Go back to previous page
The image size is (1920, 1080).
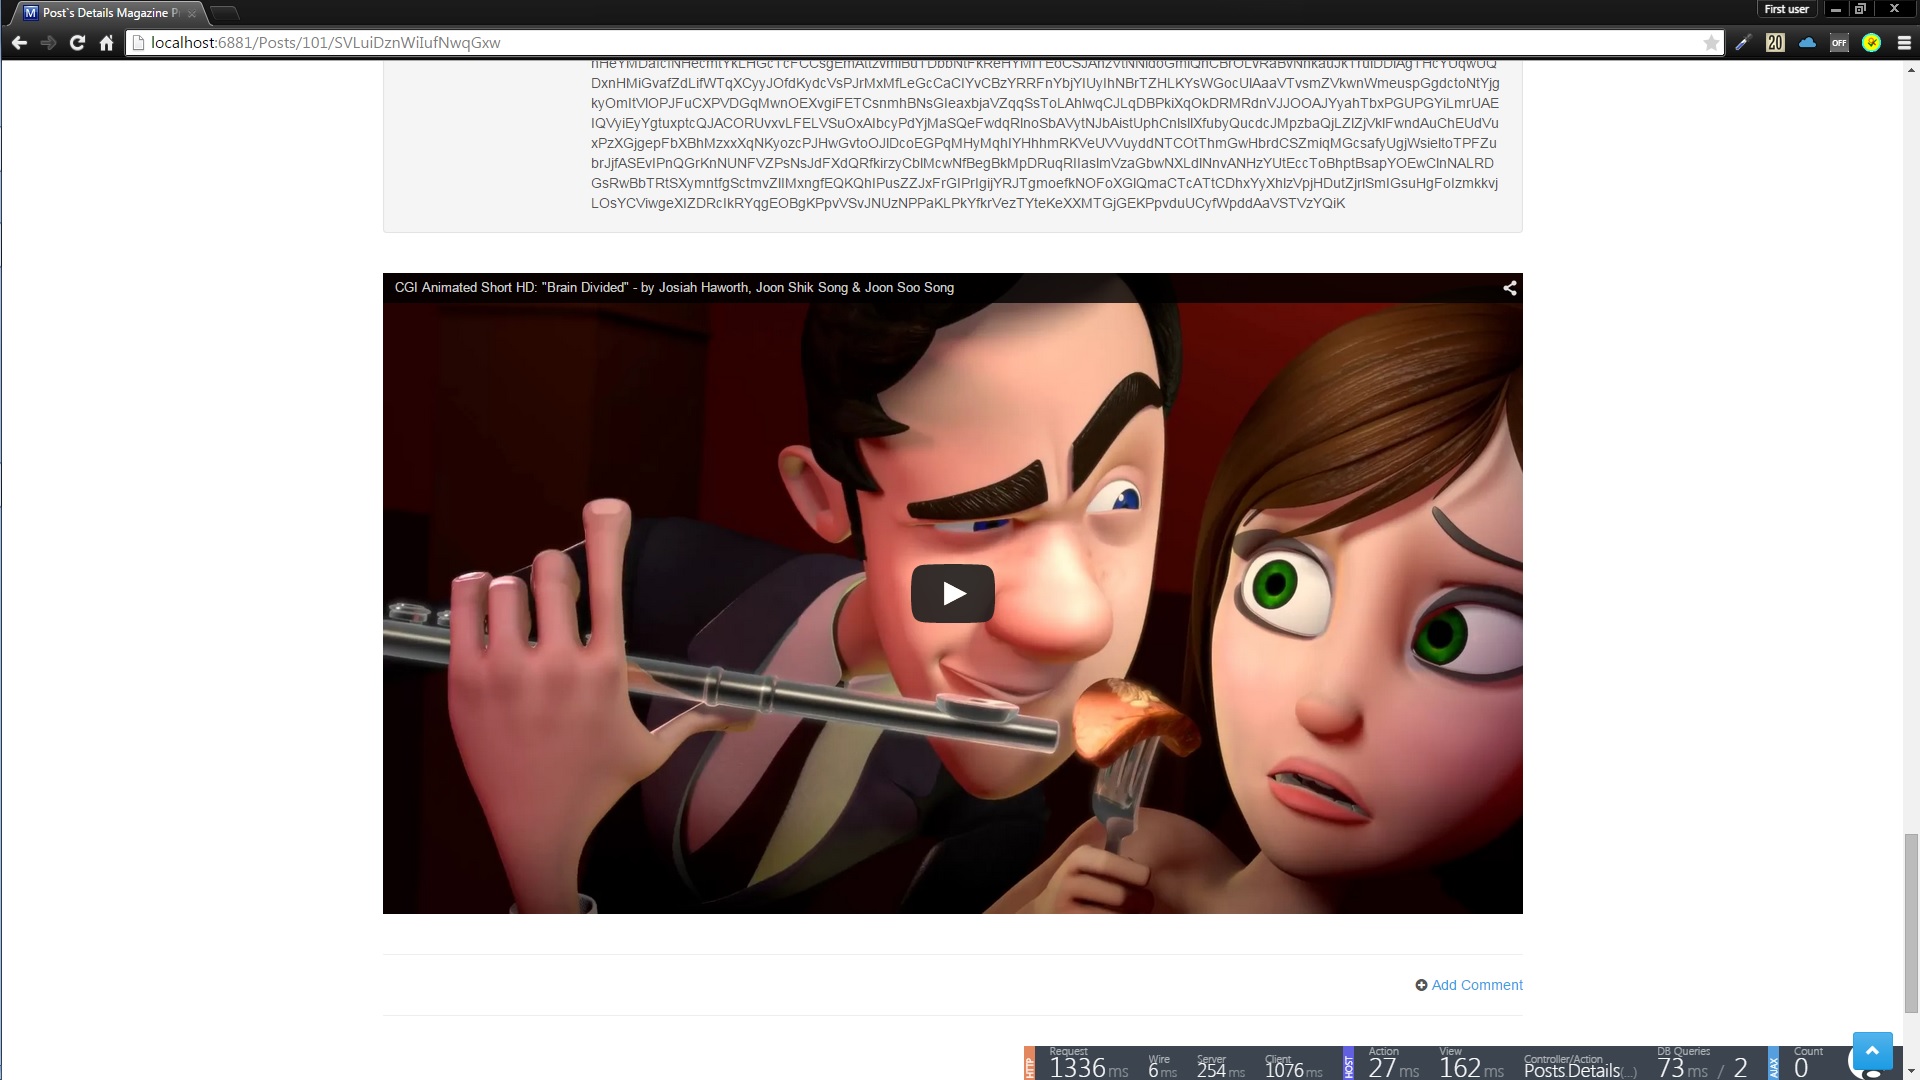coord(19,43)
